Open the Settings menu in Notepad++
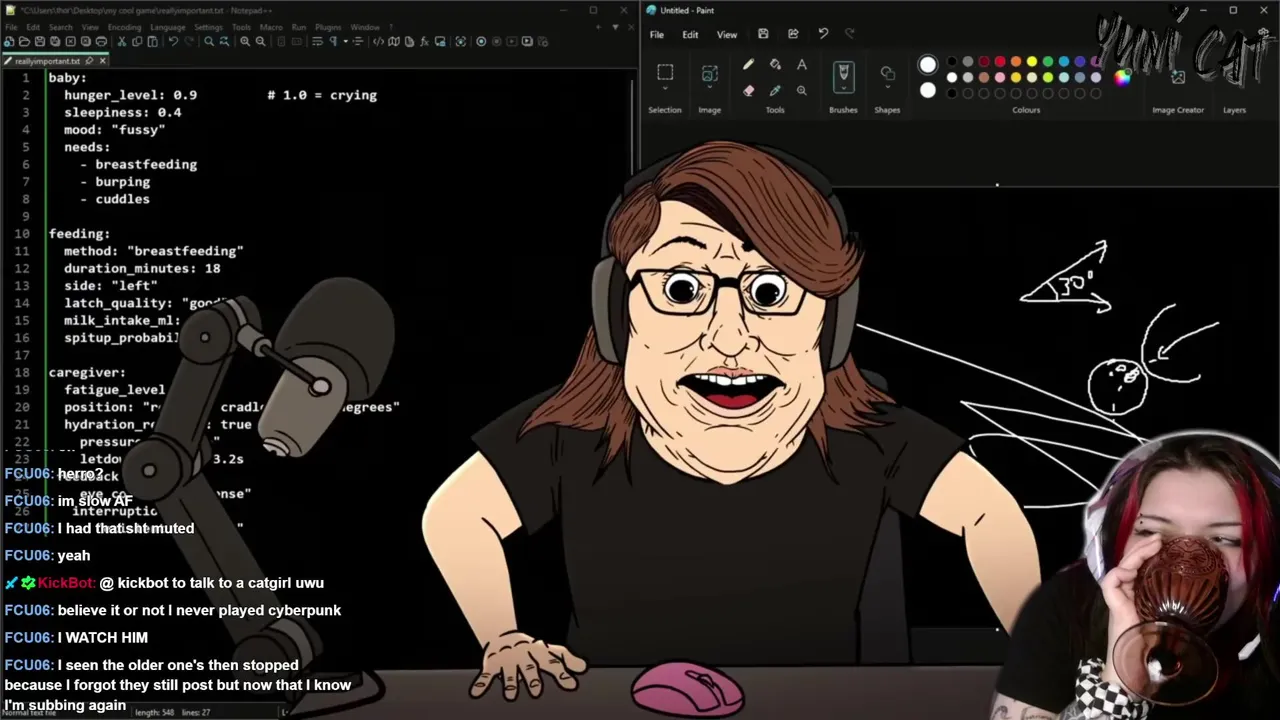The width and height of the screenshot is (1280, 720). pos(208,27)
